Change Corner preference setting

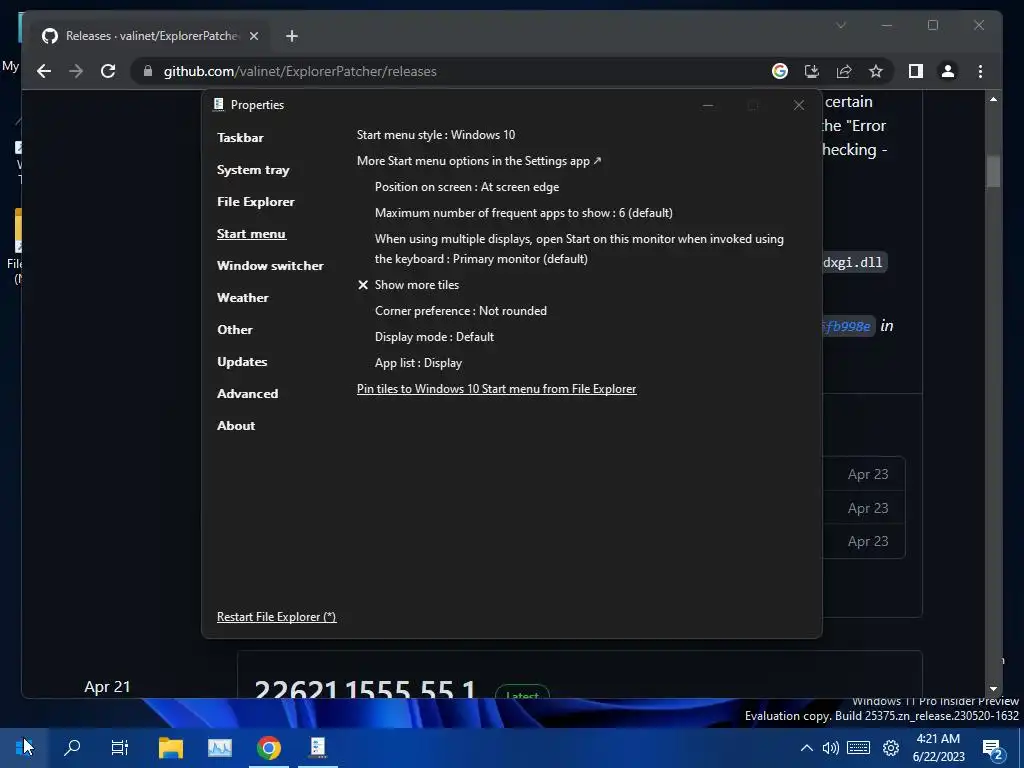(x=460, y=311)
